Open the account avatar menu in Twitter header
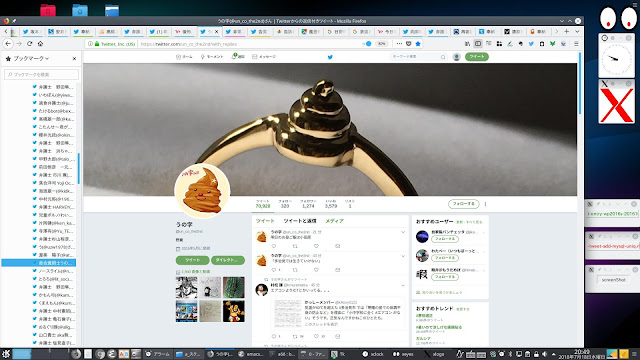This screenshot has height=360, width=640. (457, 57)
